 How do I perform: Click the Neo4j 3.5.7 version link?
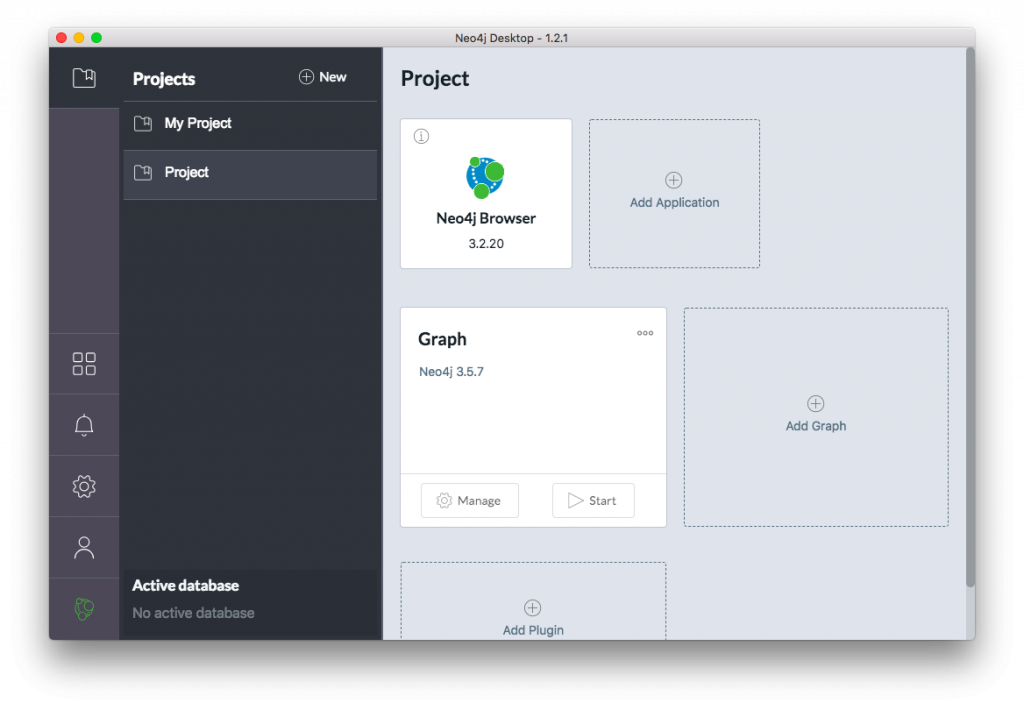(451, 372)
